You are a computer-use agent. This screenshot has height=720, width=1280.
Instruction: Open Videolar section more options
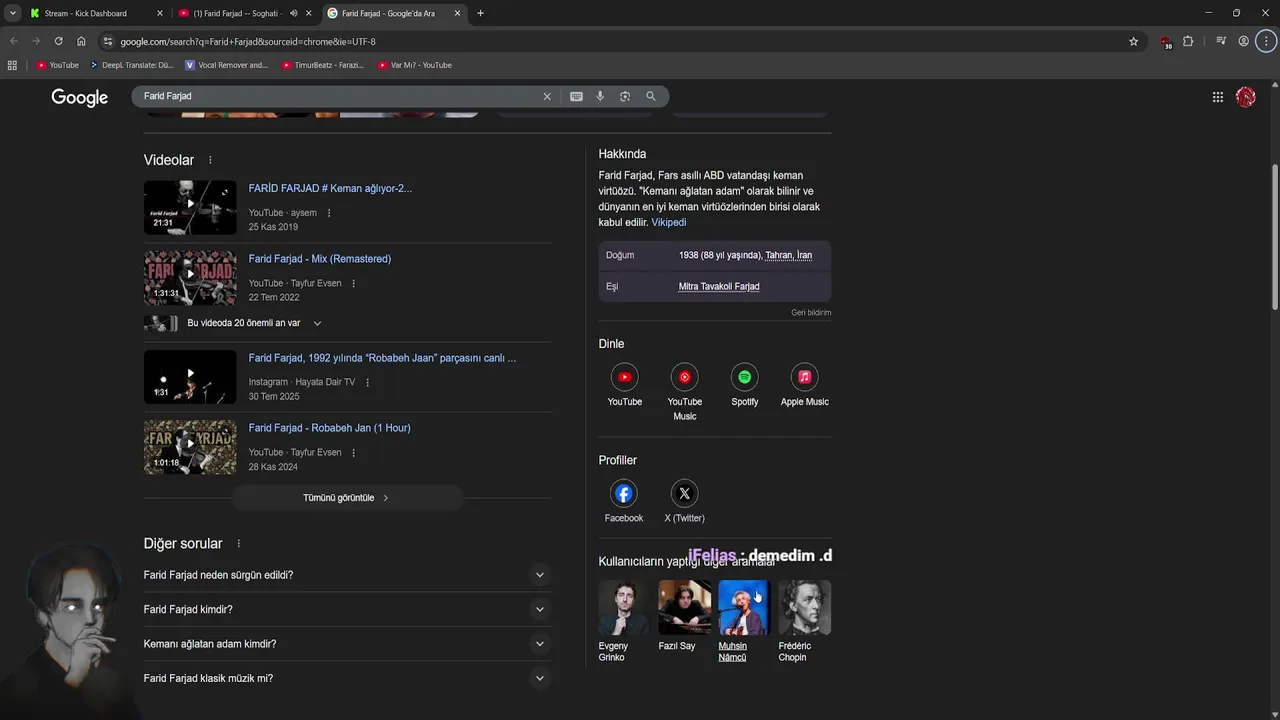pos(210,160)
